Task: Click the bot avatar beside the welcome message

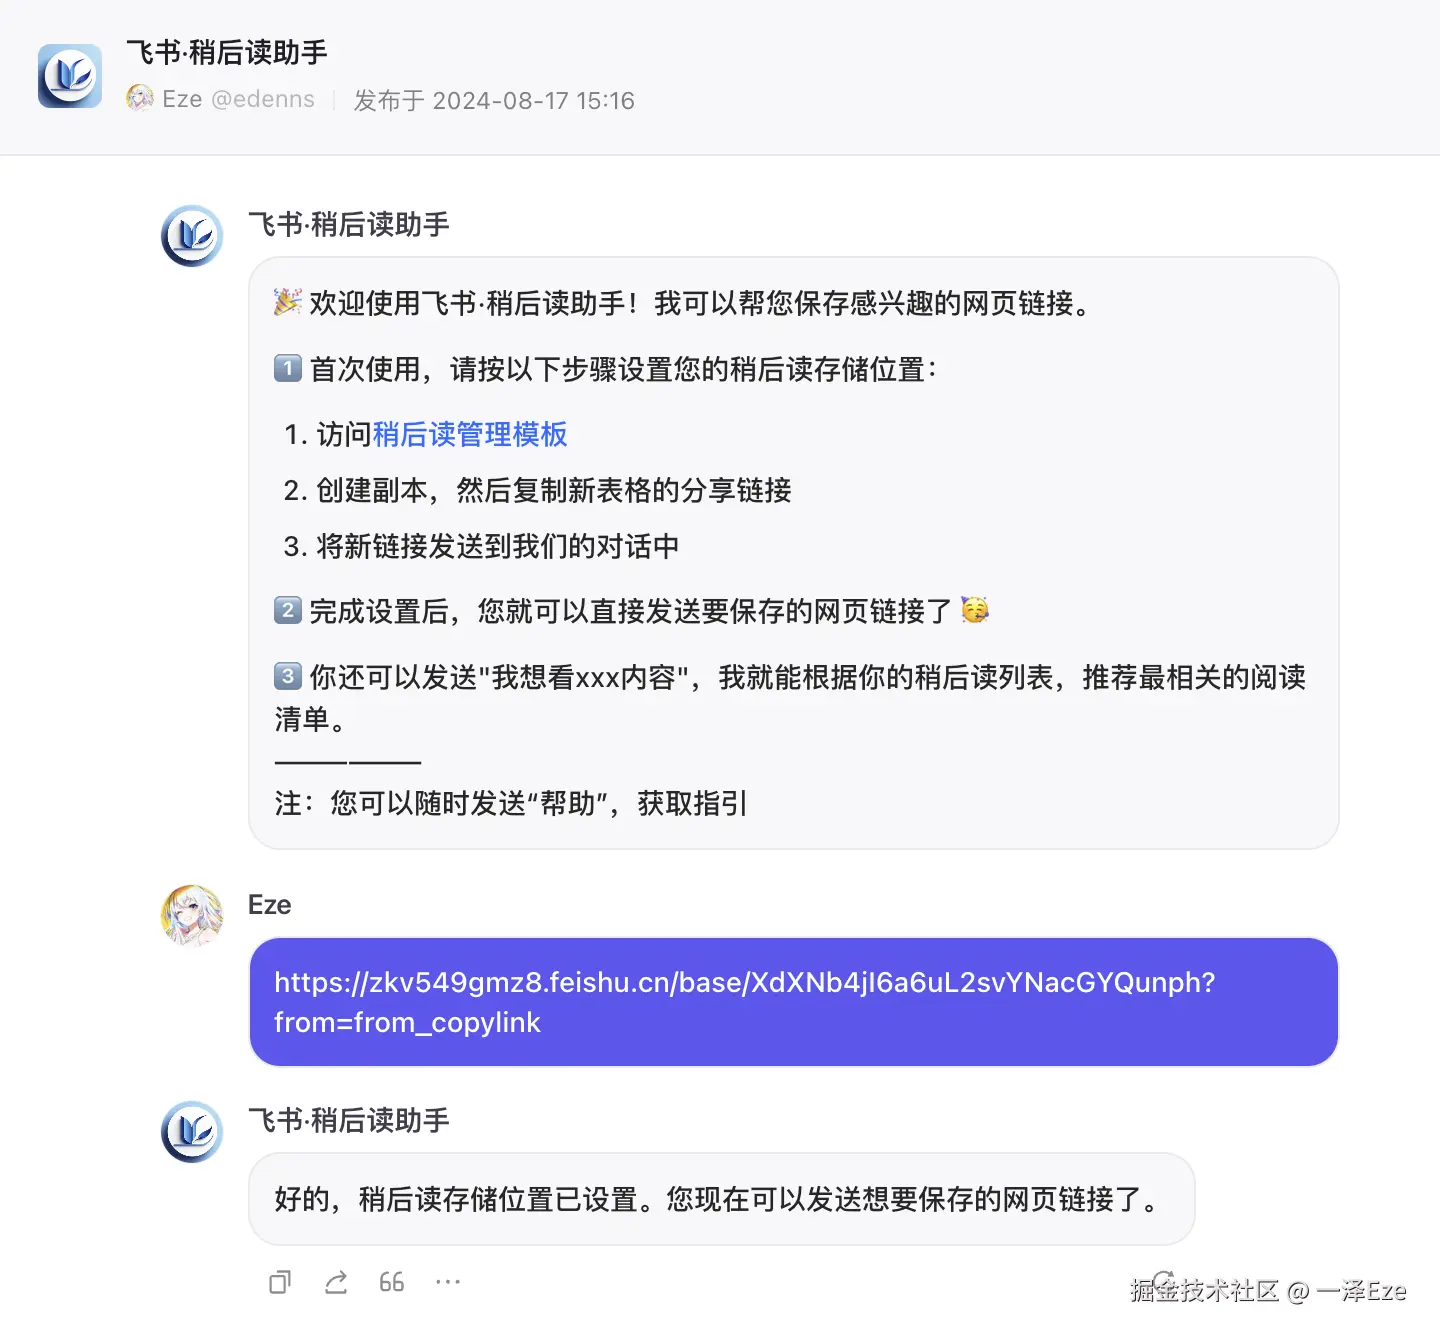Action: [x=192, y=236]
